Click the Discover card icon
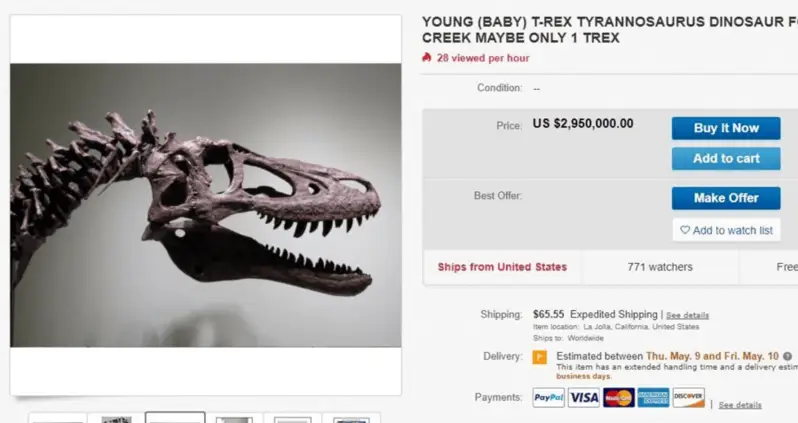 coord(688,398)
